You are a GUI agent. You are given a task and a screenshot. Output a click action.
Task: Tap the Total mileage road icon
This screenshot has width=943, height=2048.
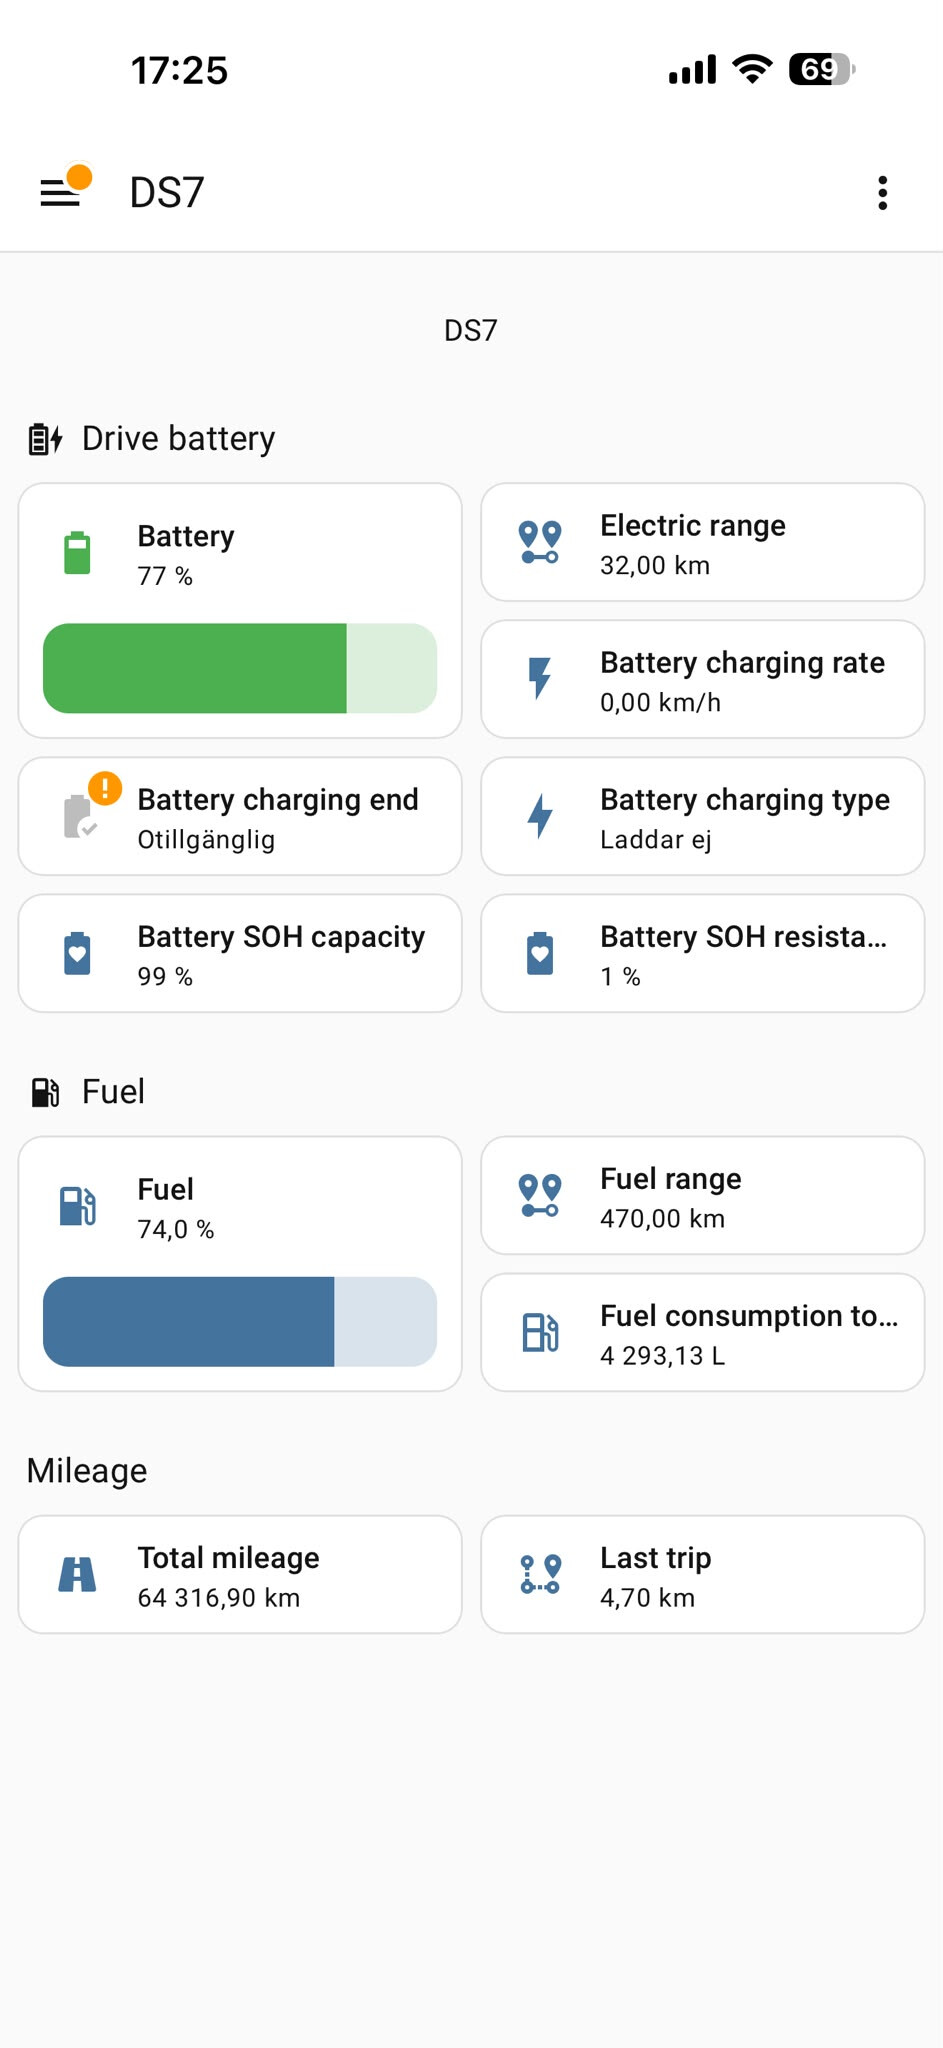tap(77, 1574)
